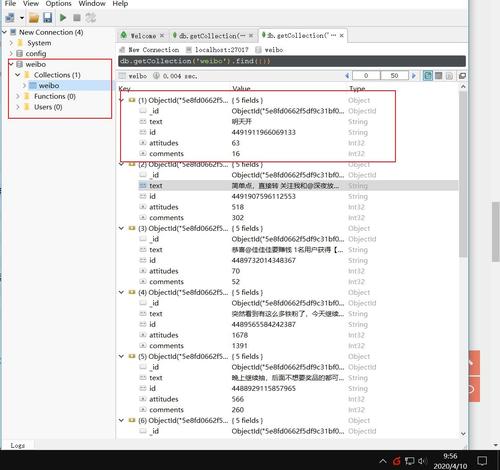Click the connect to server toolbar icon

coord(10,17)
